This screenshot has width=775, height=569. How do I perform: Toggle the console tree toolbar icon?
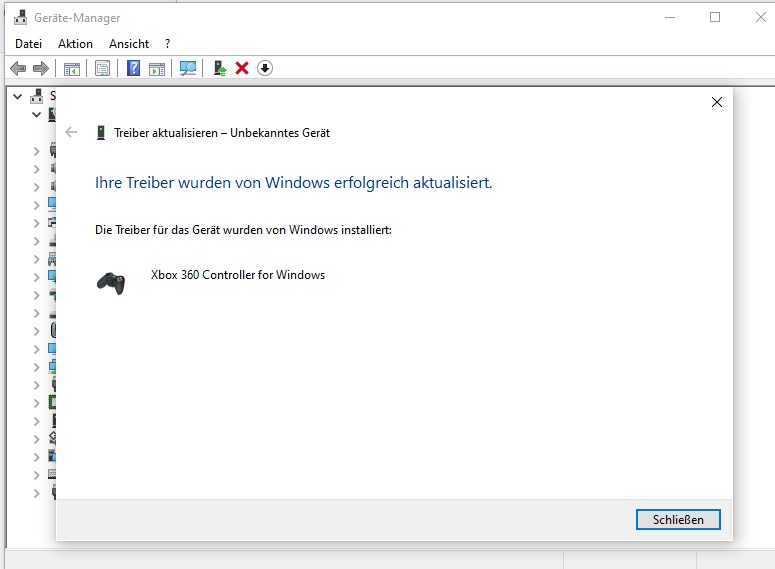[72, 68]
